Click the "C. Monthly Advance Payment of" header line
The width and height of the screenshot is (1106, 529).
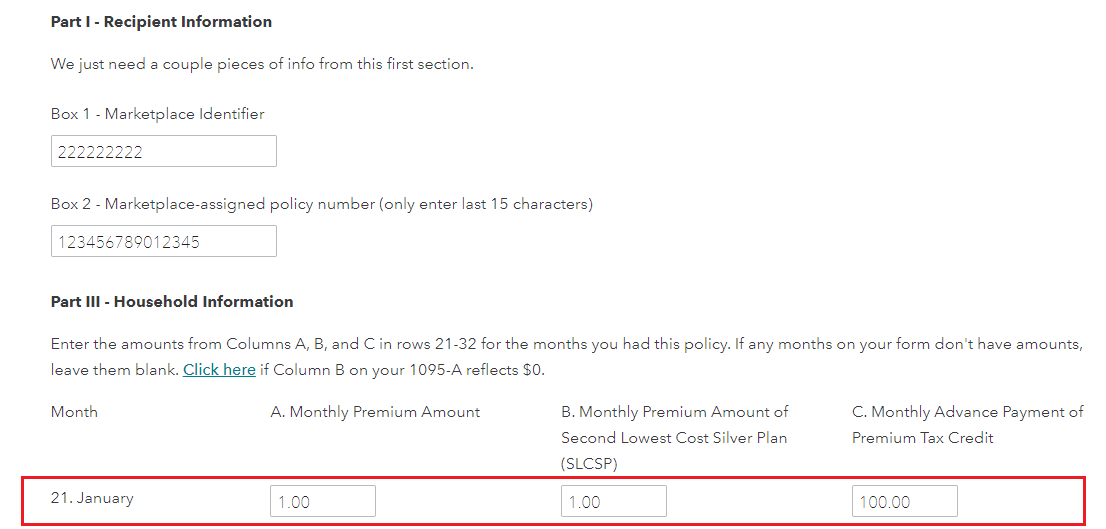967,412
